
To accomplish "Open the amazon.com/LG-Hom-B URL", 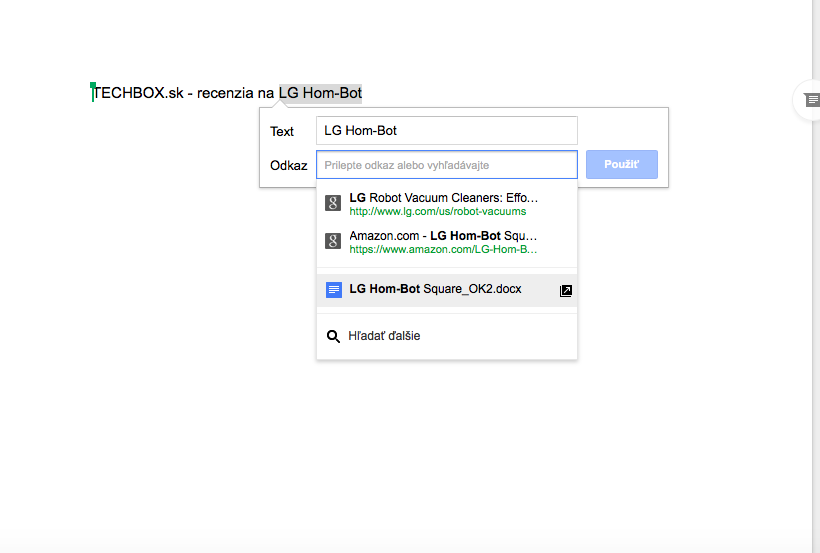I will click(x=443, y=250).
